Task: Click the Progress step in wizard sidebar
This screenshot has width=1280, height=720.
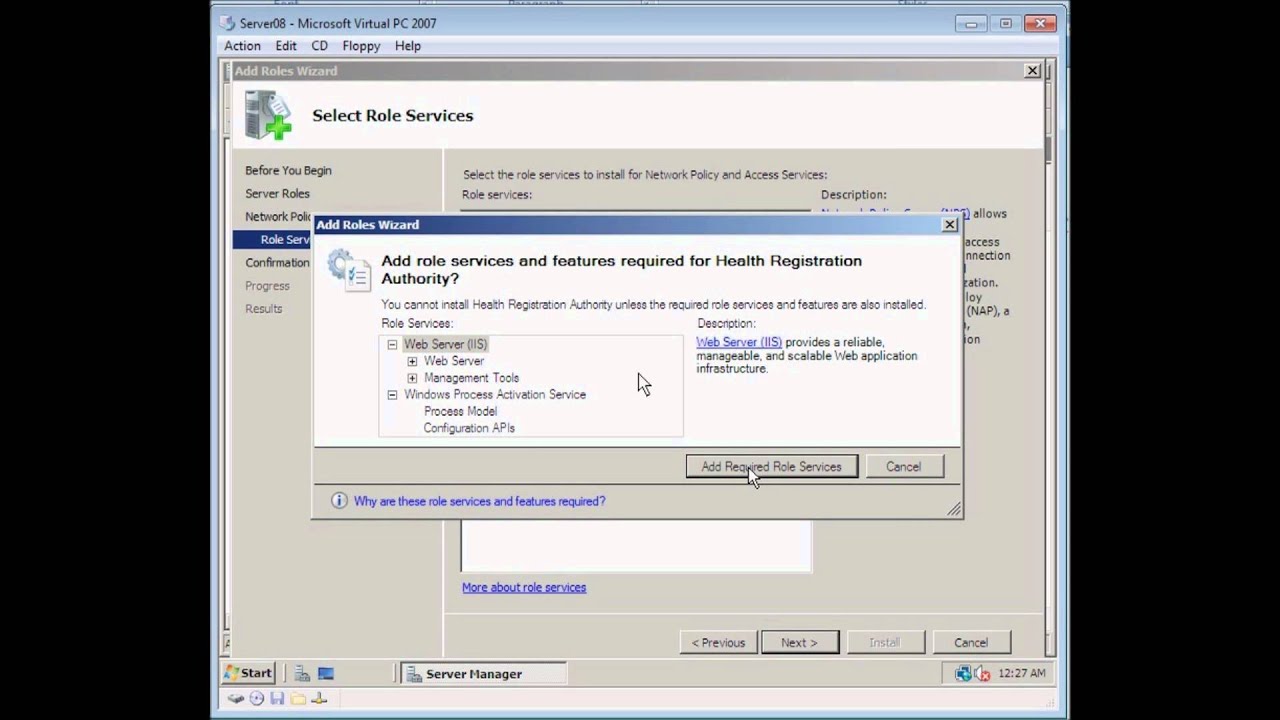Action: coord(267,286)
